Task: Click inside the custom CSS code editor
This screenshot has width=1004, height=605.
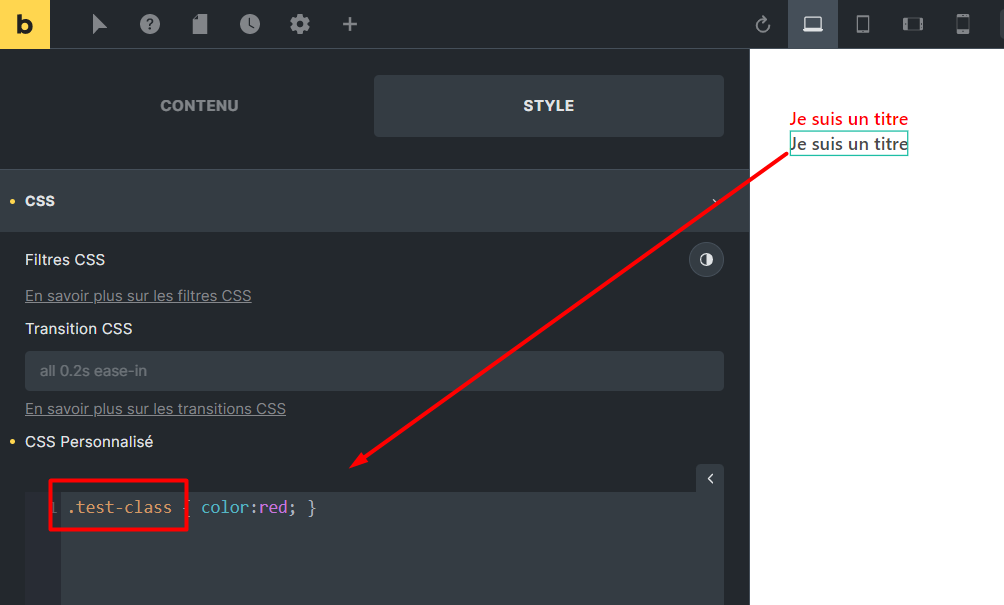Action: [x=392, y=549]
